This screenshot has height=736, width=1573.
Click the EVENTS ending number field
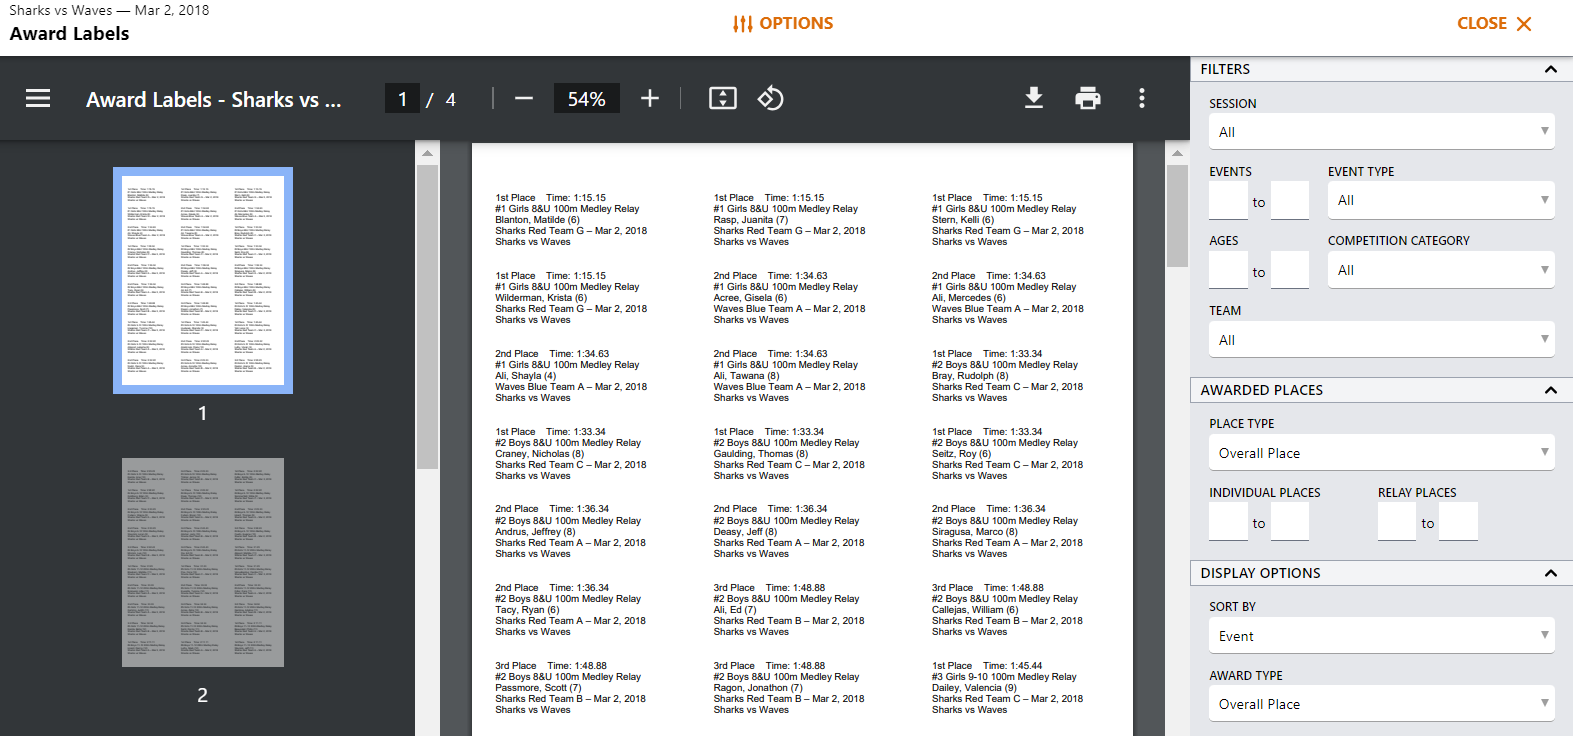pyautogui.click(x=1290, y=200)
